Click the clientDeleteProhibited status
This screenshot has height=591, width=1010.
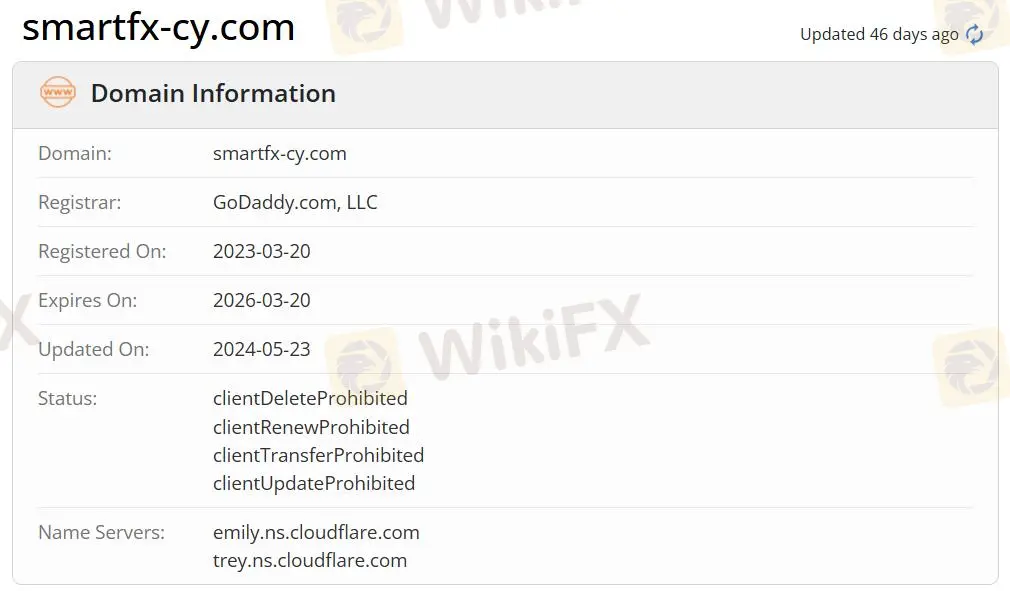pos(310,398)
